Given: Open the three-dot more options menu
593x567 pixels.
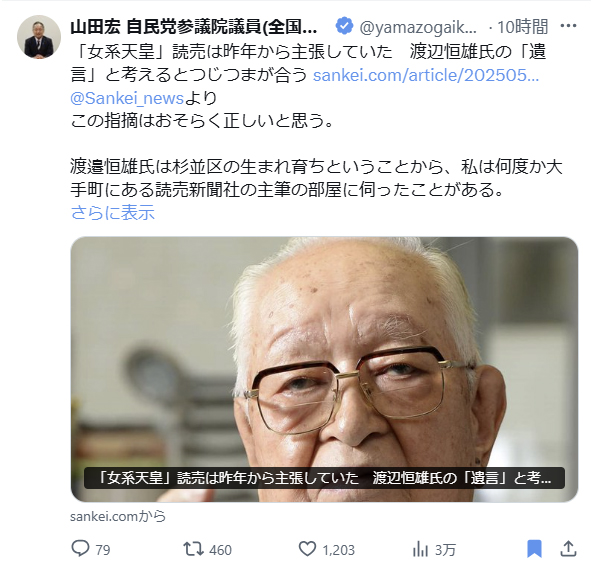Looking at the screenshot, I should pos(568,26).
